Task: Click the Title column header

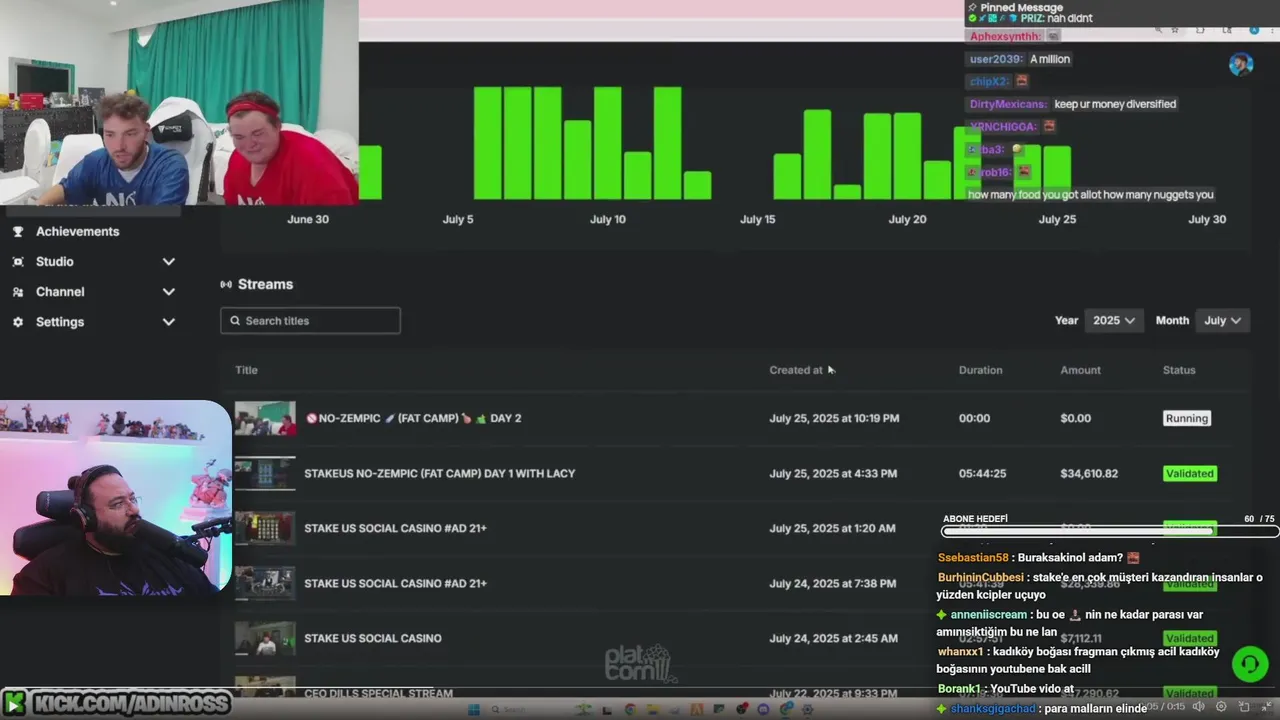Action: point(246,370)
